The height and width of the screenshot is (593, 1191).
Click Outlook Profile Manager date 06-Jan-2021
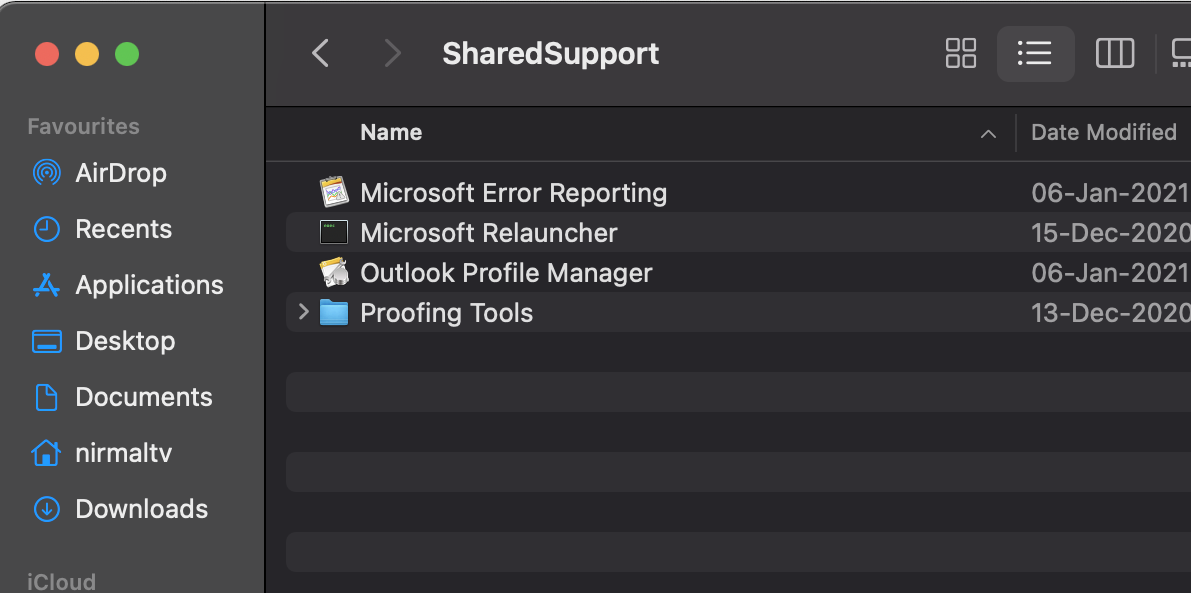coord(1110,273)
